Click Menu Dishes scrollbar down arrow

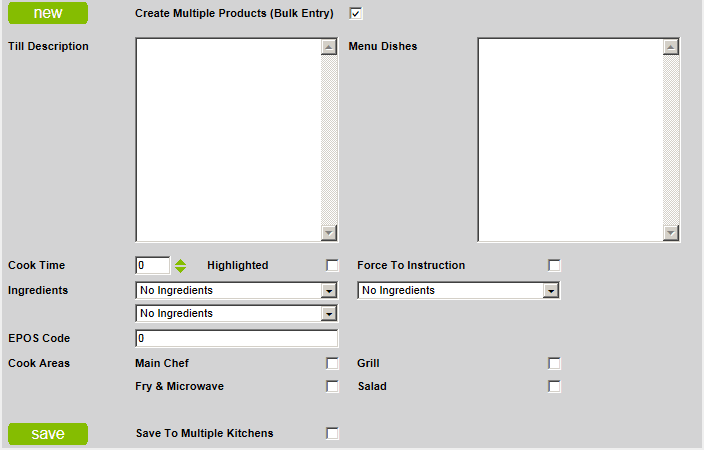(671, 233)
